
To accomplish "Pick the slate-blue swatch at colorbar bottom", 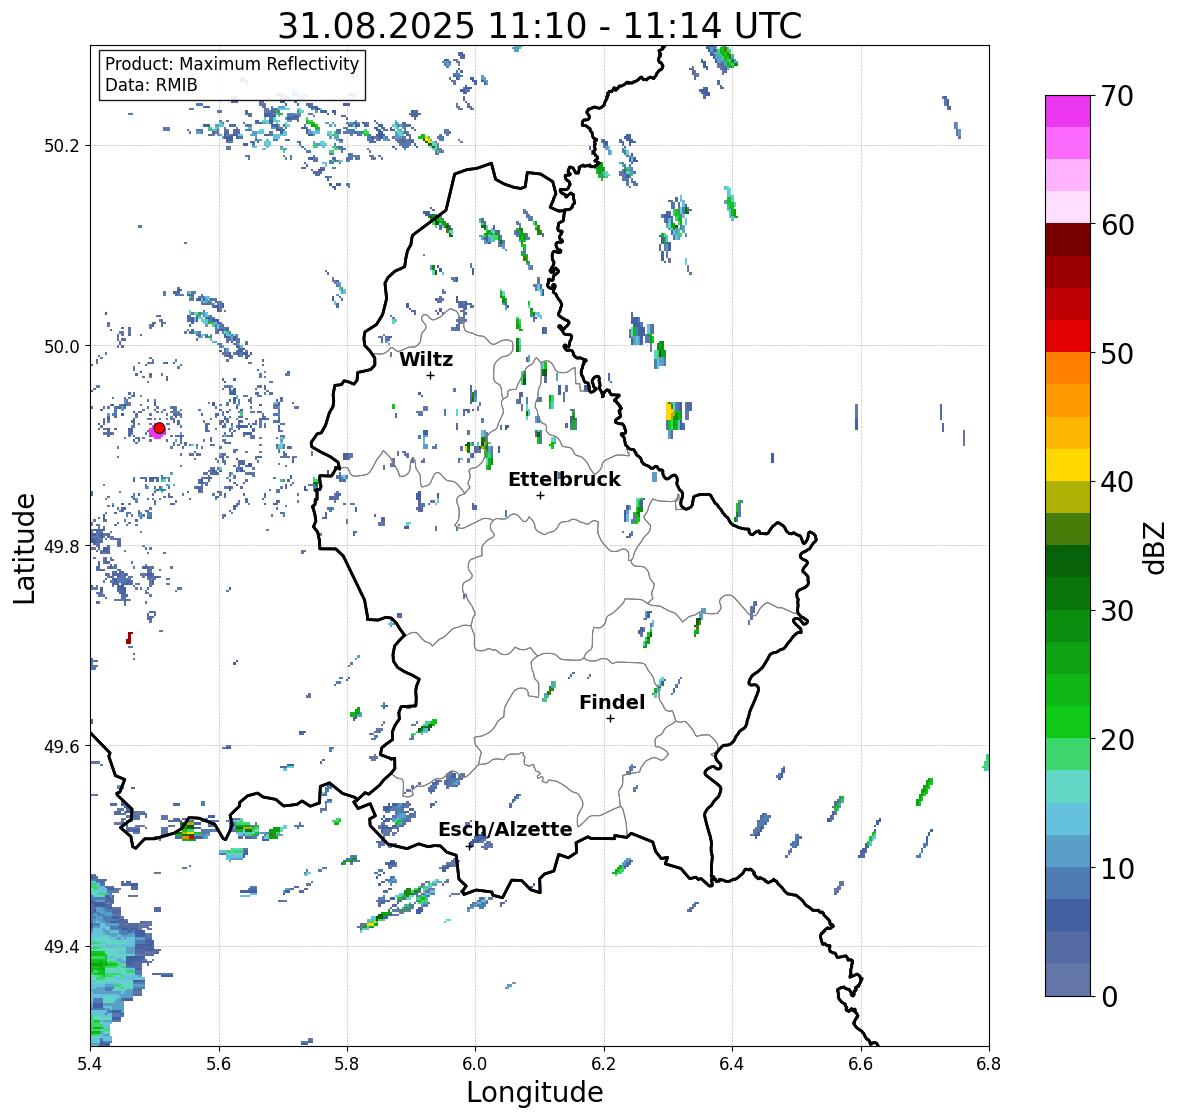I will tap(1068, 980).
